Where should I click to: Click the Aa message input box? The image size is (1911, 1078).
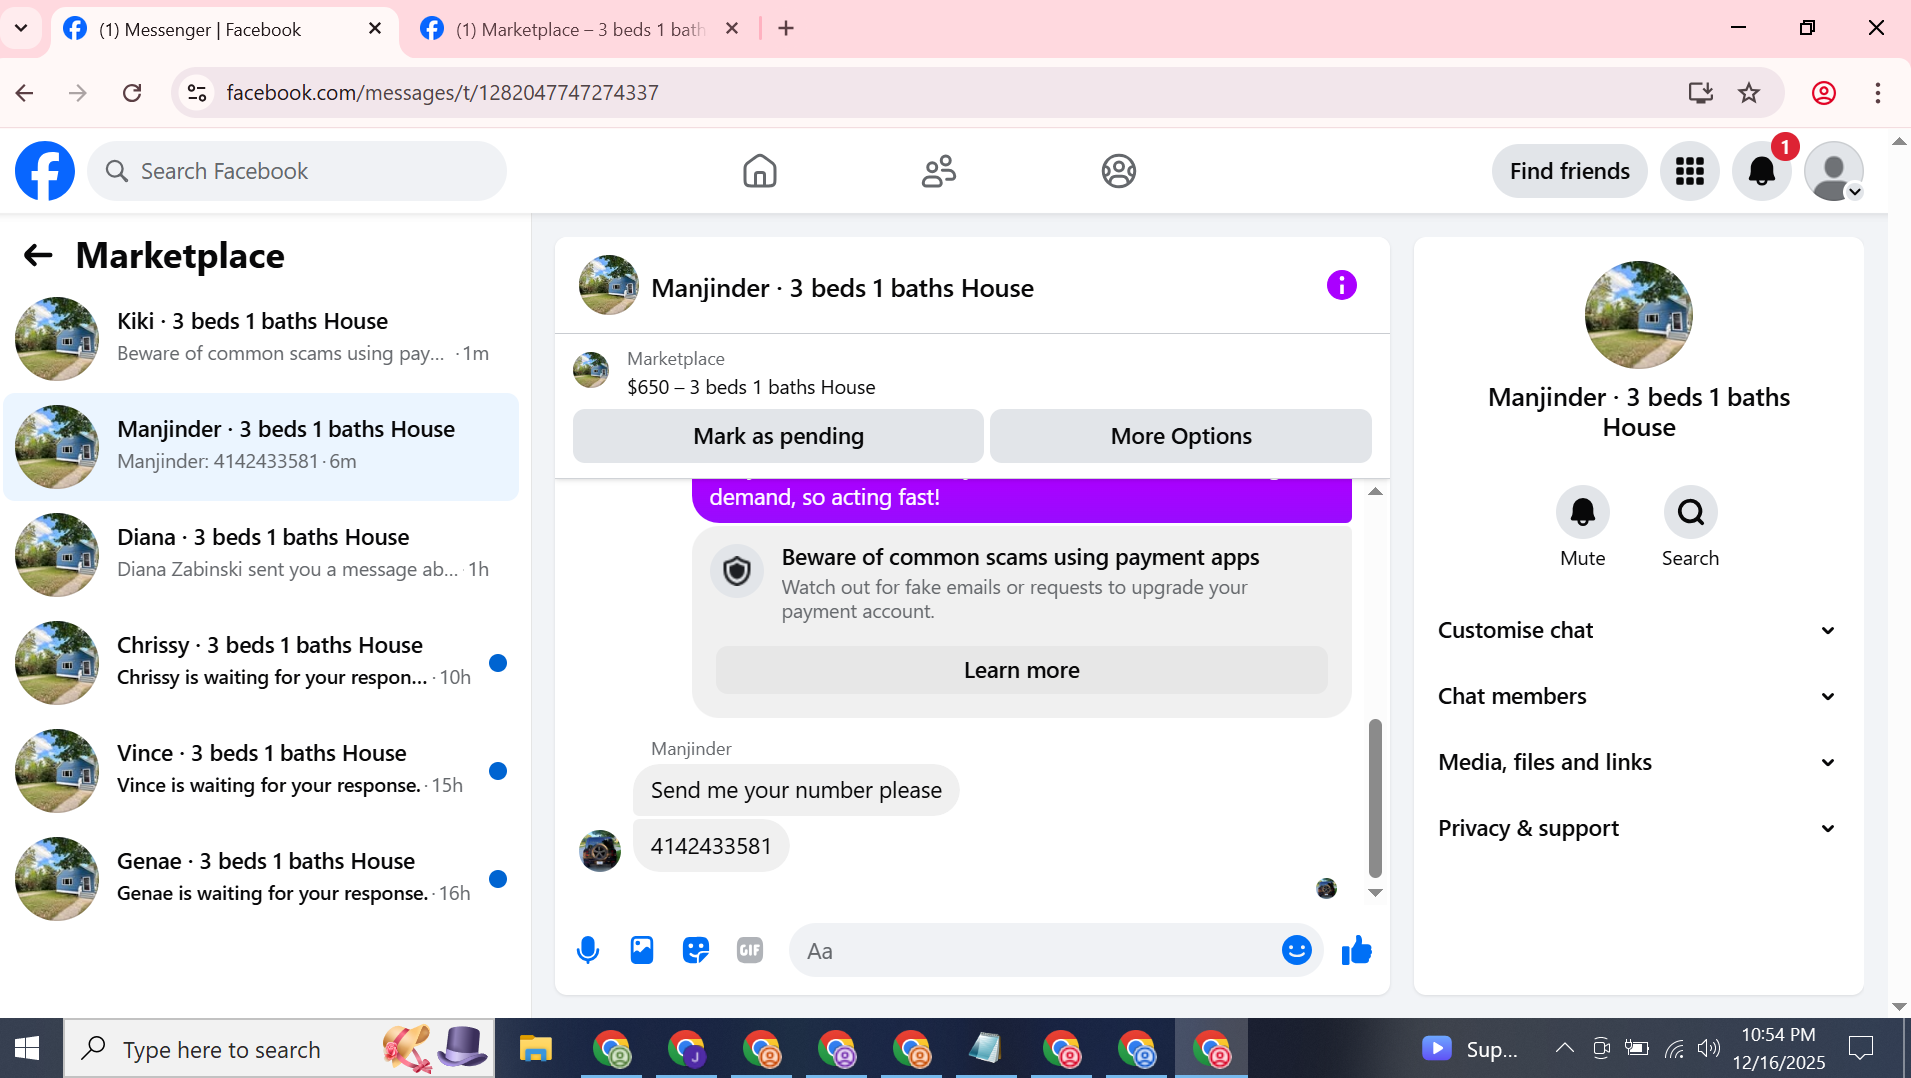click(1035, 950)
